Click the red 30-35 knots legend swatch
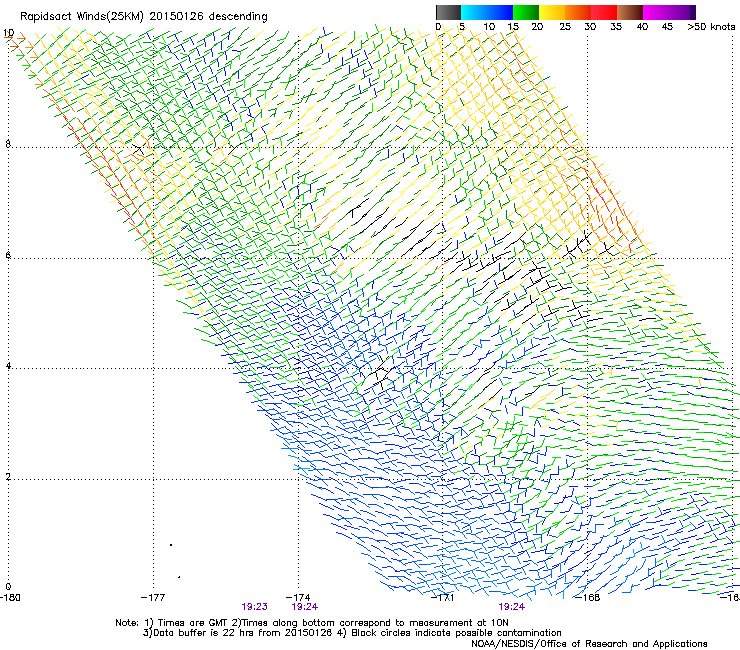Viewport: 740px width, 650px height. 604,12
